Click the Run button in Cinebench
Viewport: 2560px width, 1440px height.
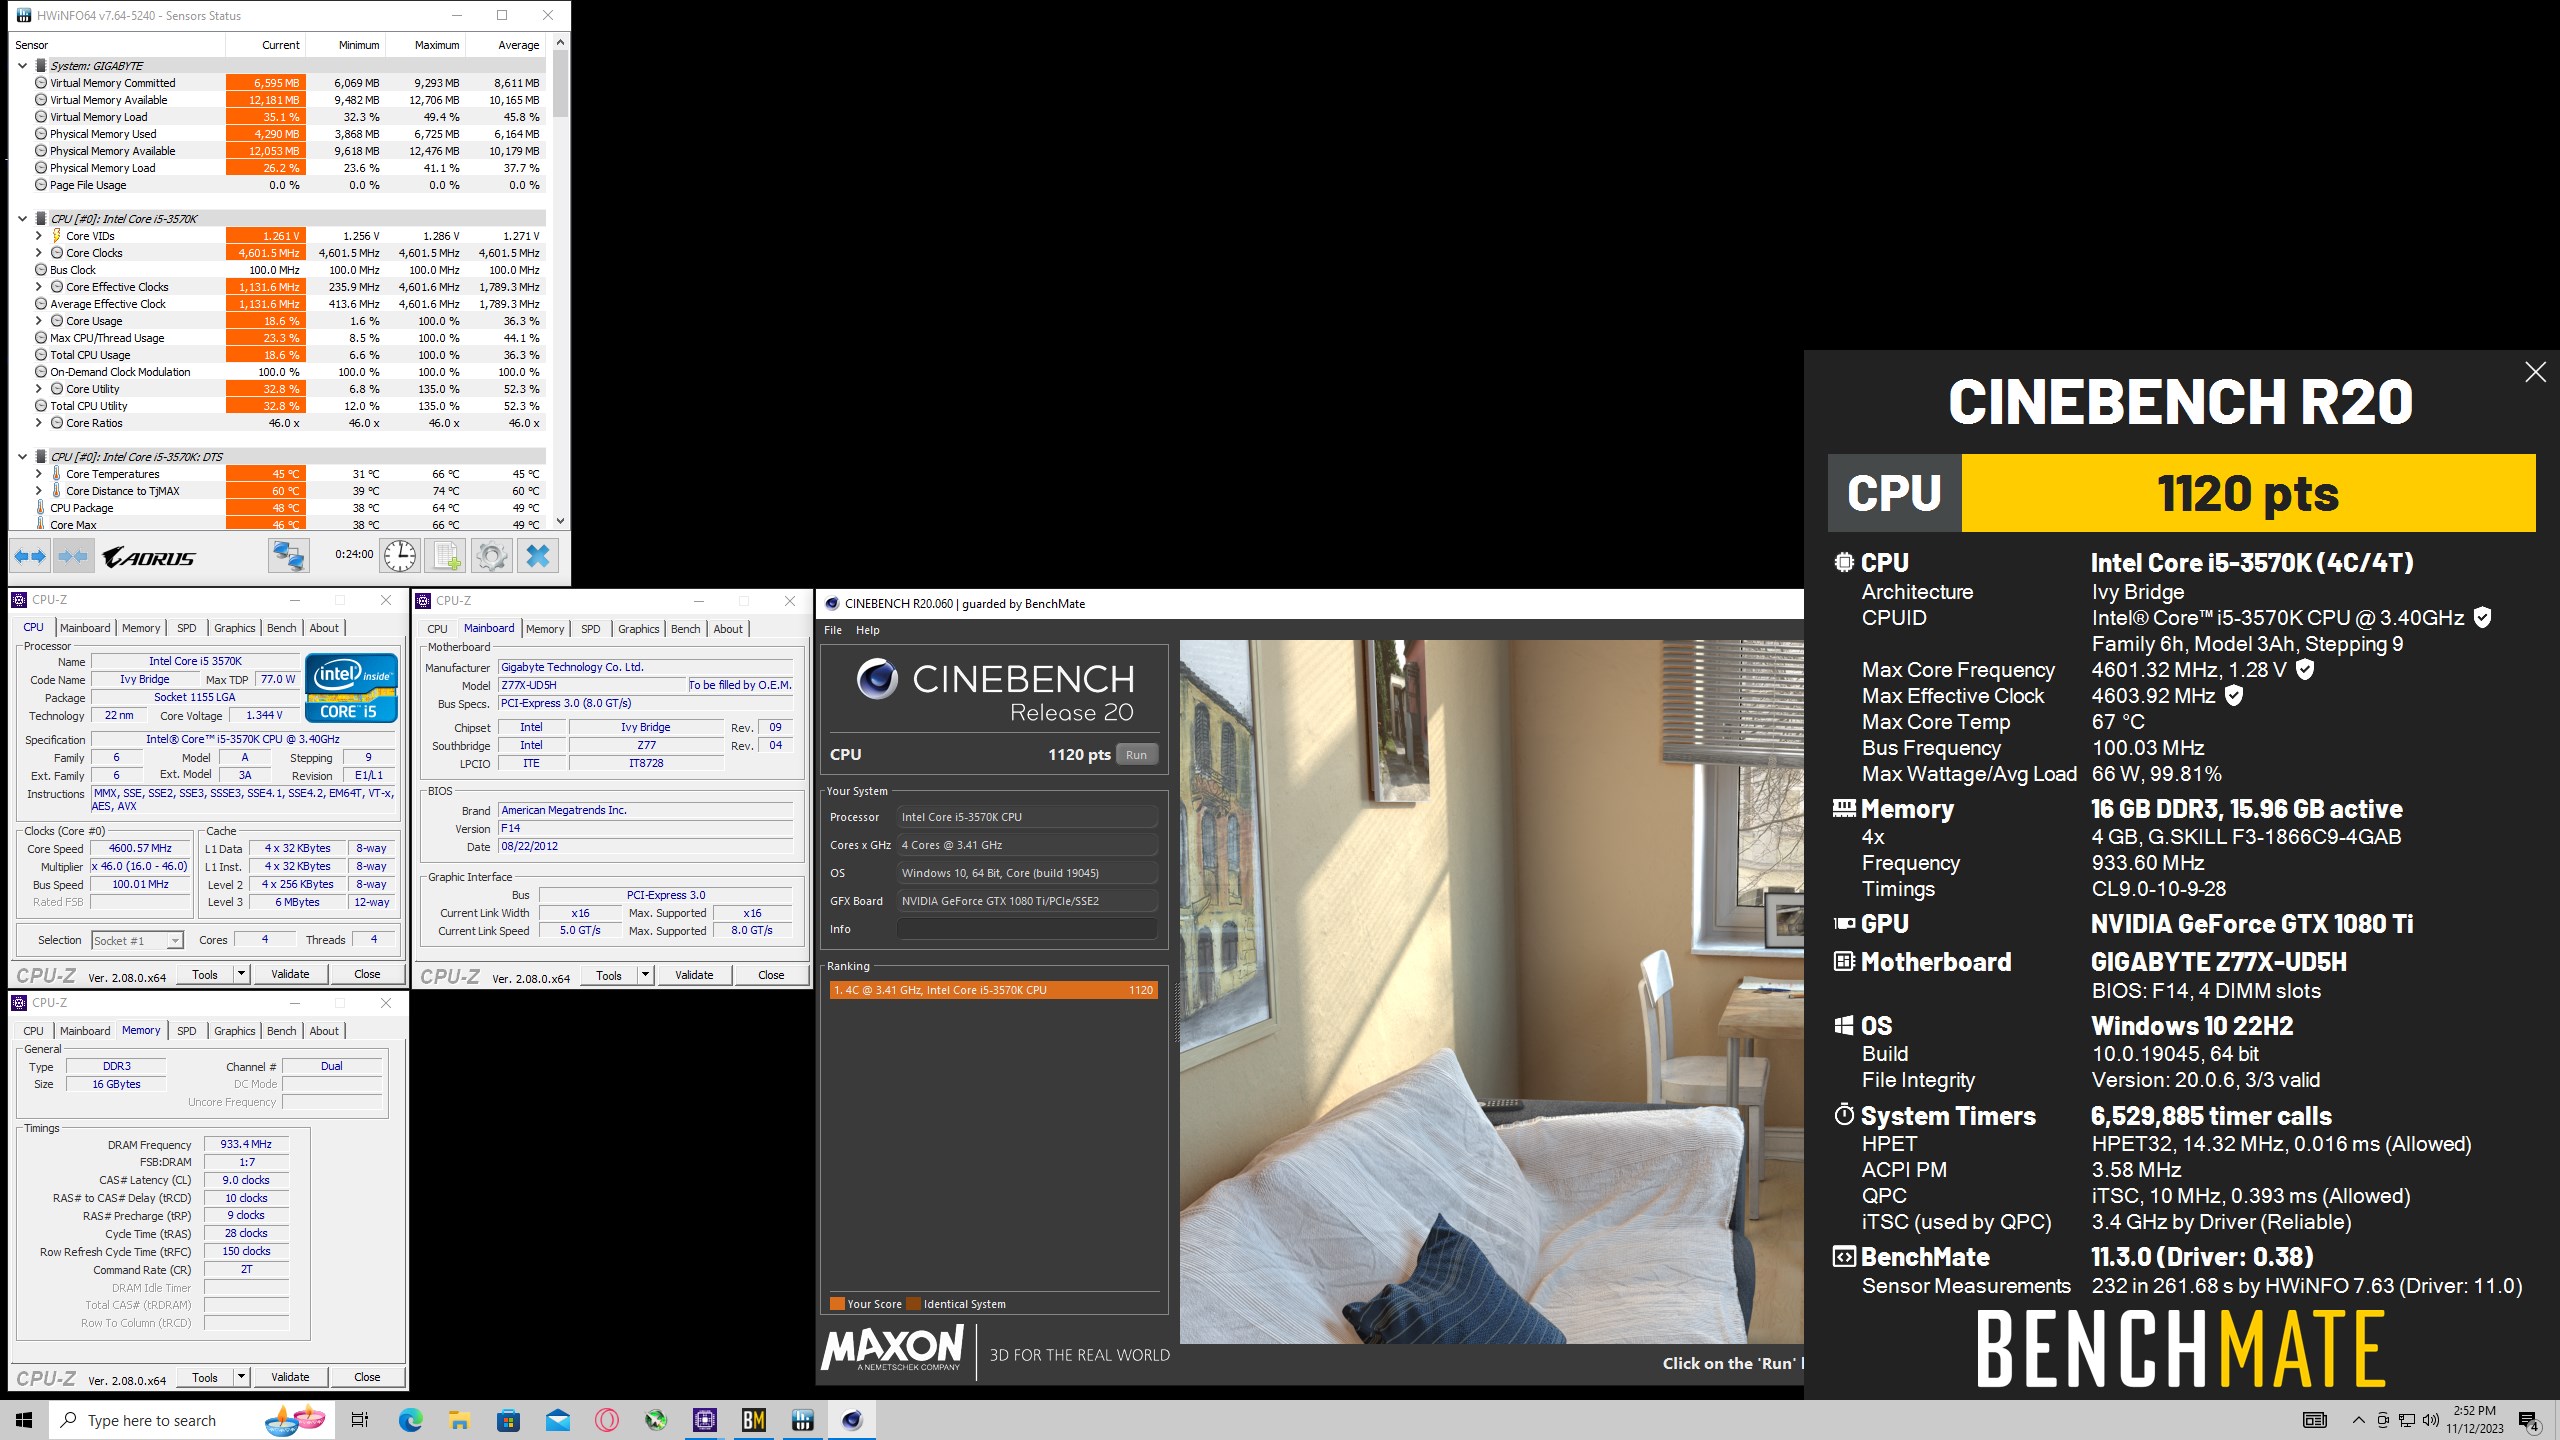pyautogui.click(x=1136, y=755)
